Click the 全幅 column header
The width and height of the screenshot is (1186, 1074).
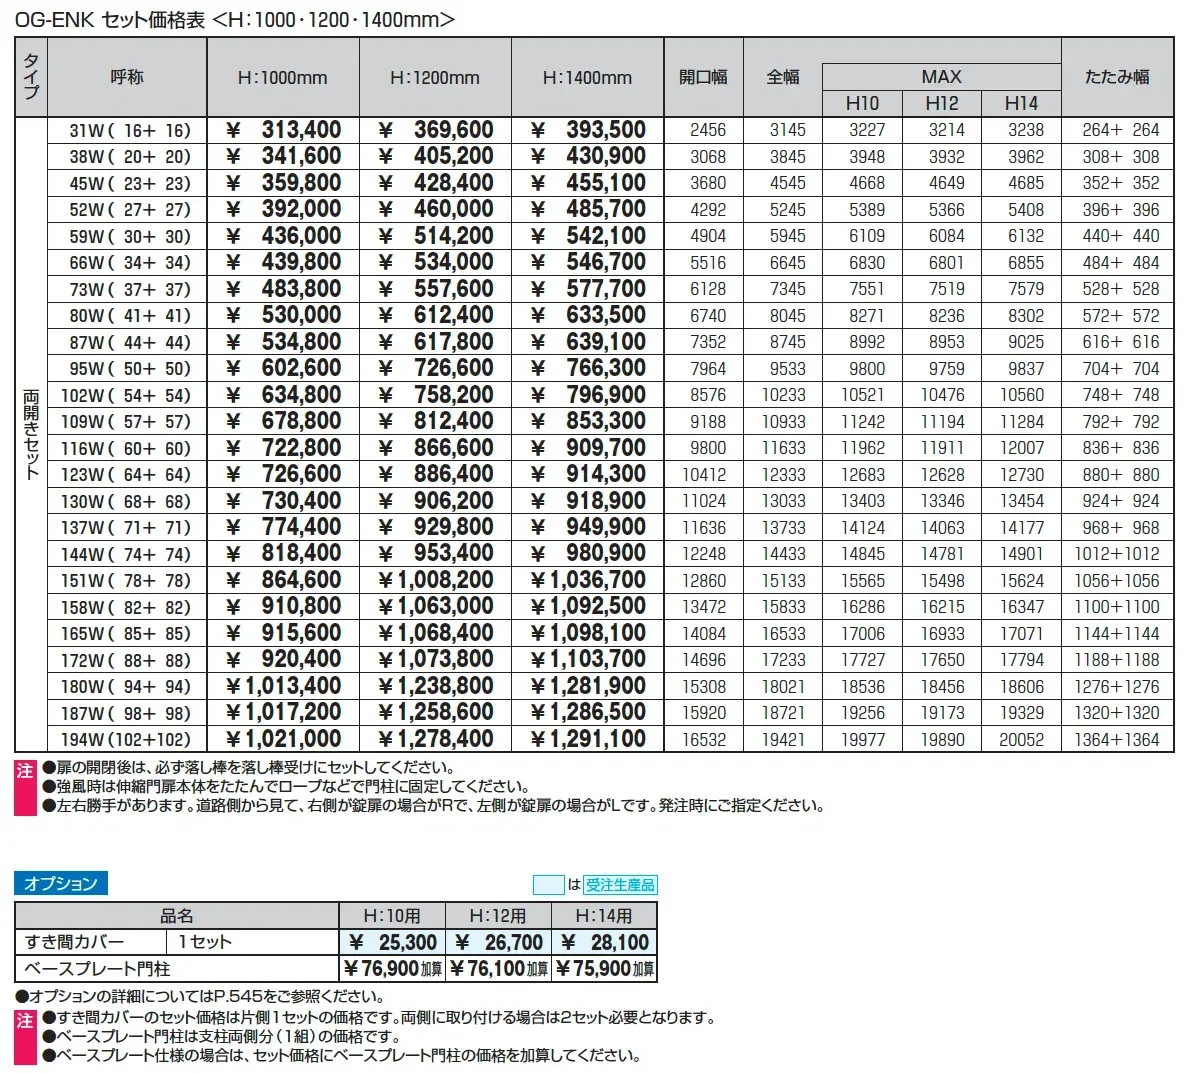click(x=783, y=77)
